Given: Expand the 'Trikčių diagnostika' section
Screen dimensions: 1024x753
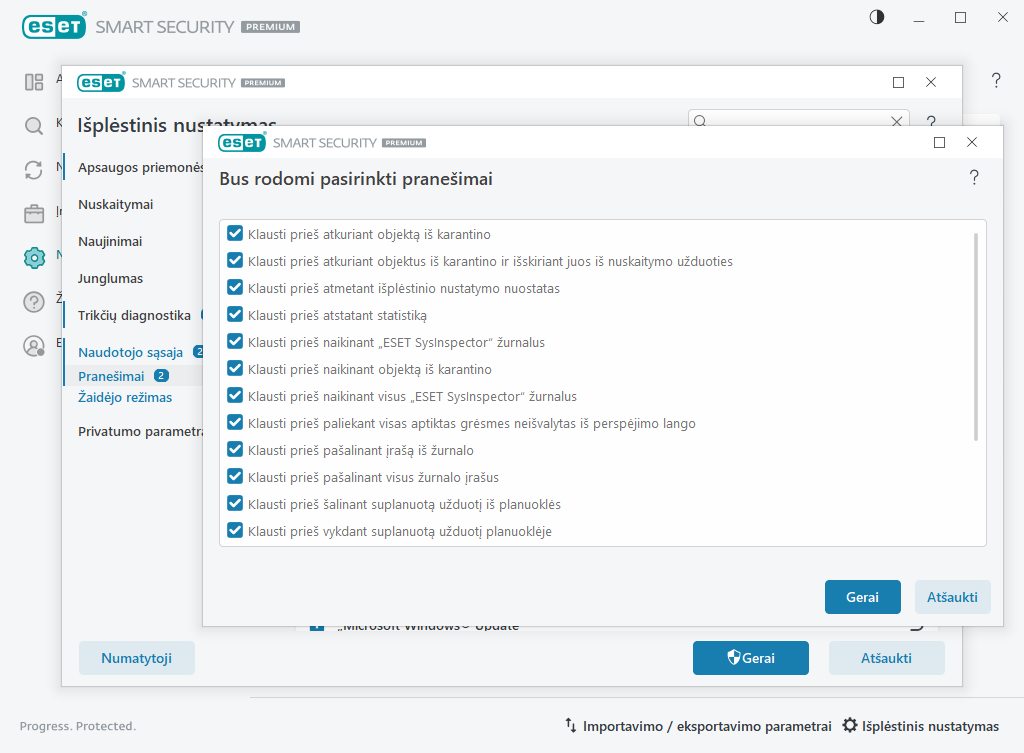Looking at the screenshot, I should pos(134,315).
